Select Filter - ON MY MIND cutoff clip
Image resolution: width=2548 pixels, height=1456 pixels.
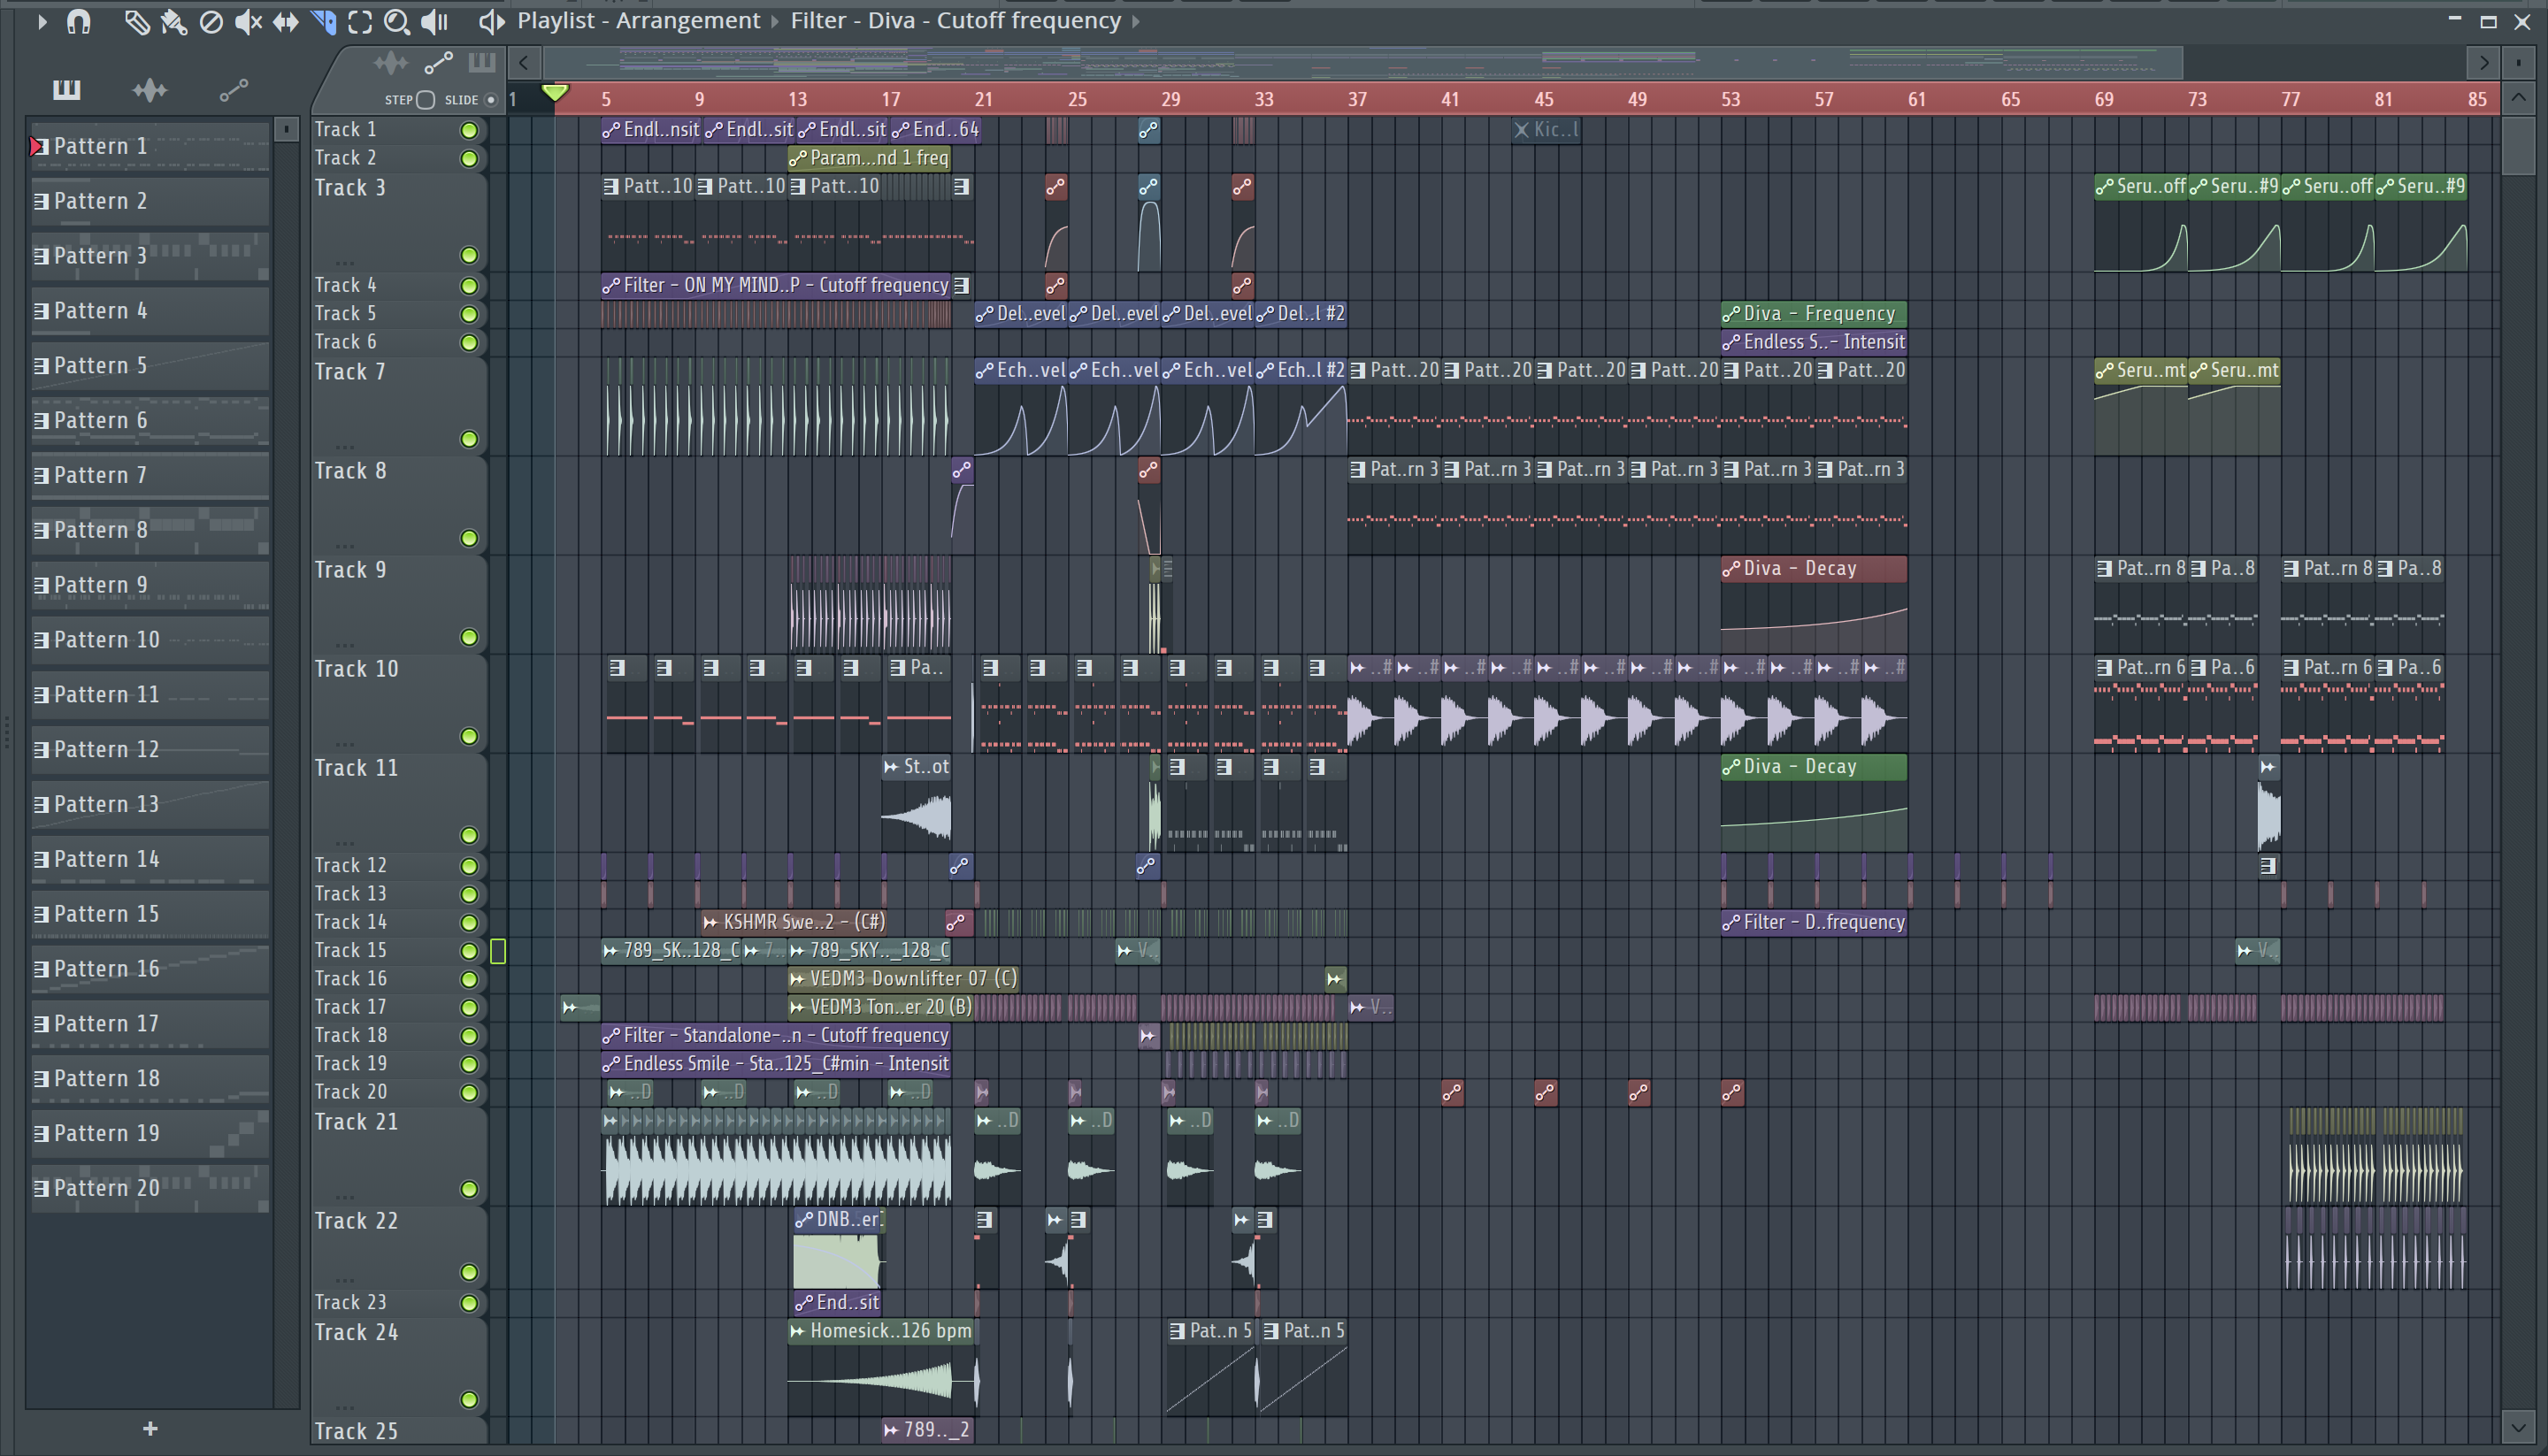[x=776, y=286]
